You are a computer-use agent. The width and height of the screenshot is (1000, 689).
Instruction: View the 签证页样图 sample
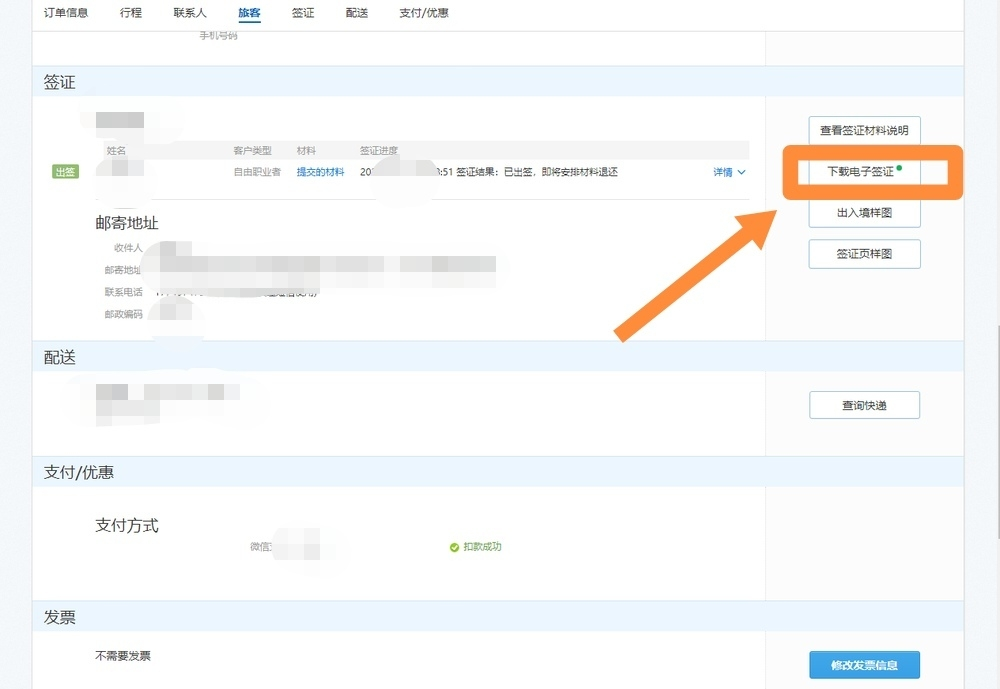click(x=863, y=254)
